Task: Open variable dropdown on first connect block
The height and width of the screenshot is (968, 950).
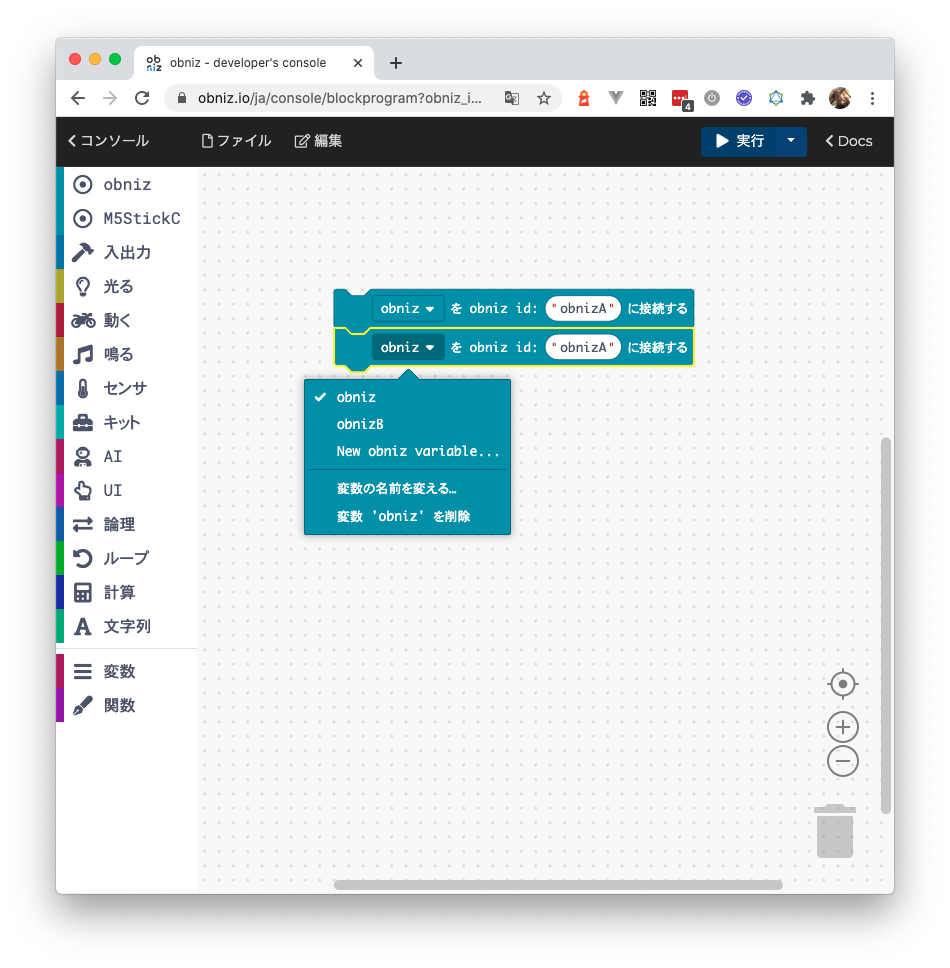Action: coord(407,308)
